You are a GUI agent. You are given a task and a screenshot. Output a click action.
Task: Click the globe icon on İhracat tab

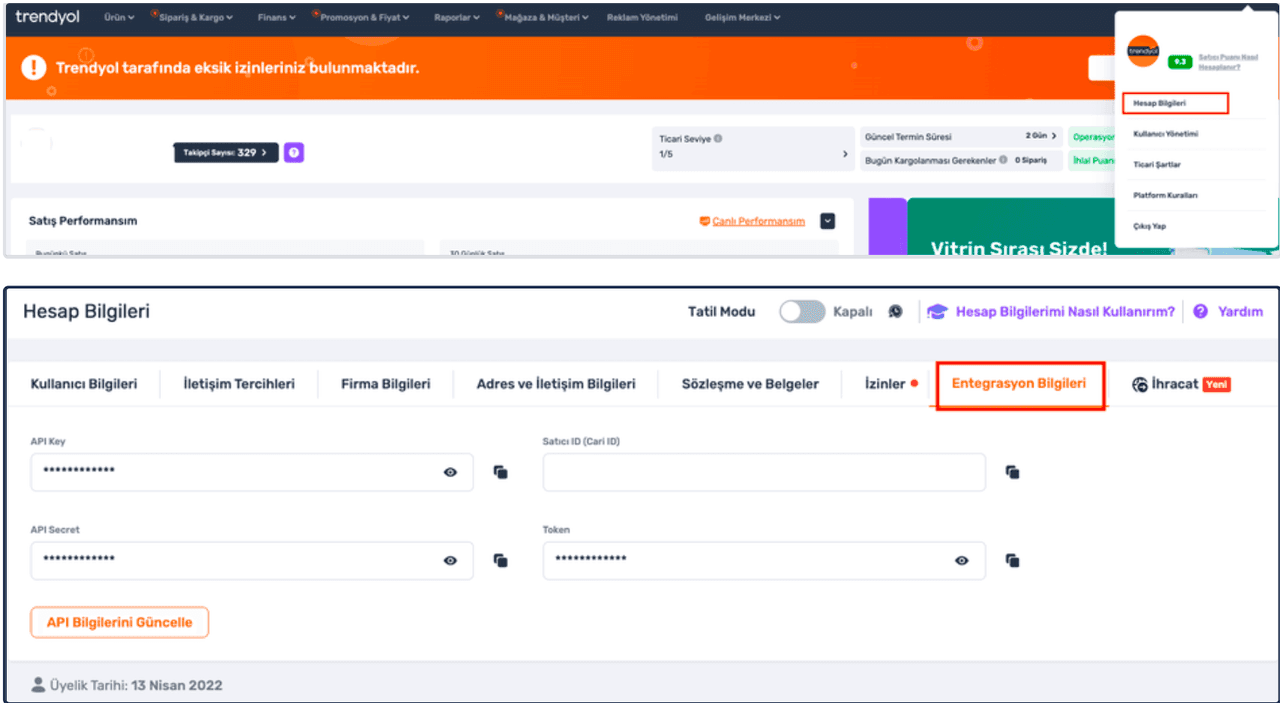click(x=1139, y=384)
